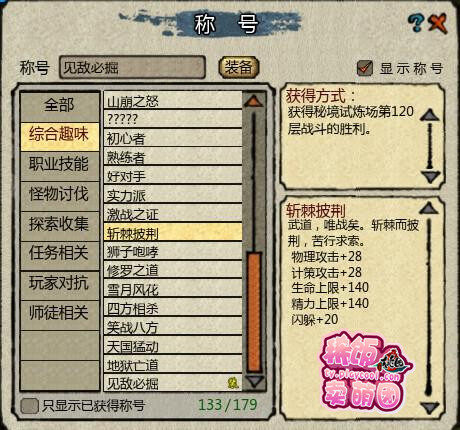Click the 称号 field showing 见敌必掘
This screenshot has height=430, width=460.
click(132, 68)
